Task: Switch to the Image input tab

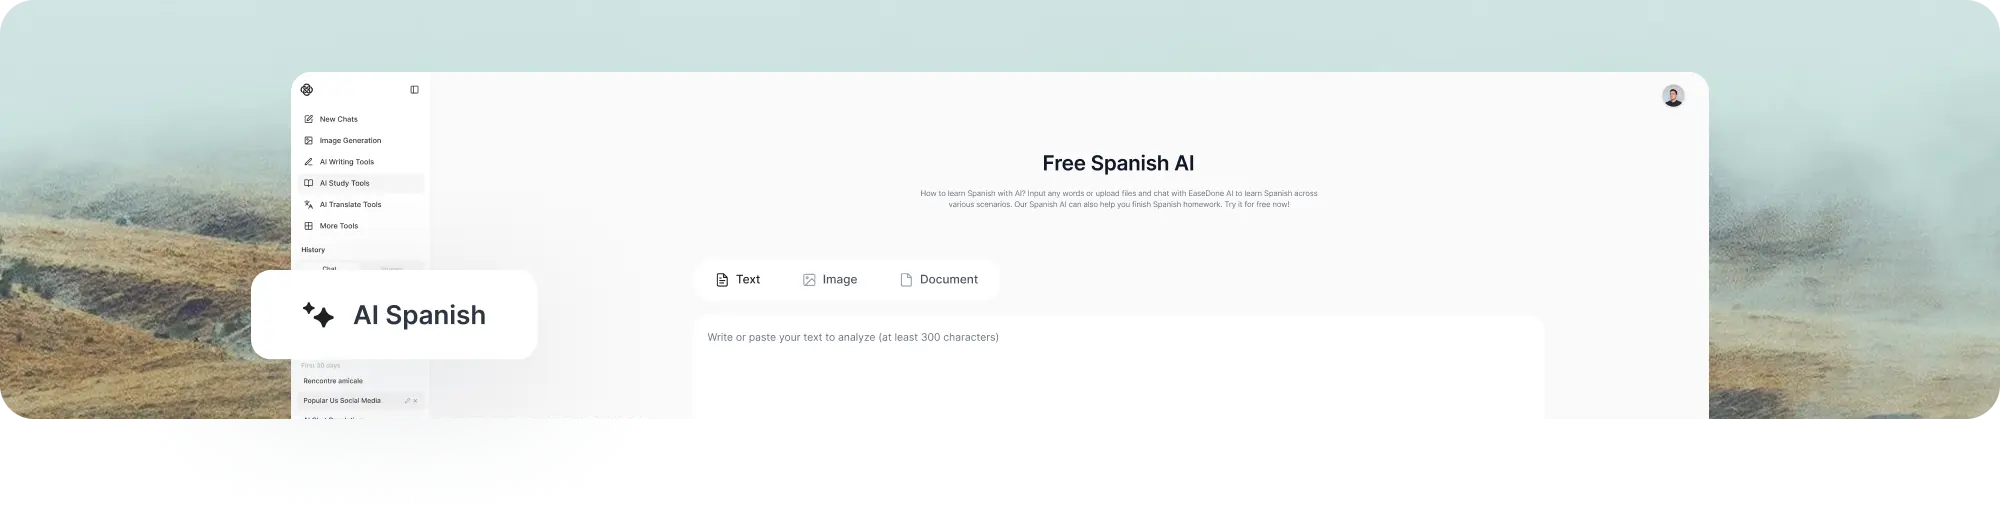Action: point(830,280)
